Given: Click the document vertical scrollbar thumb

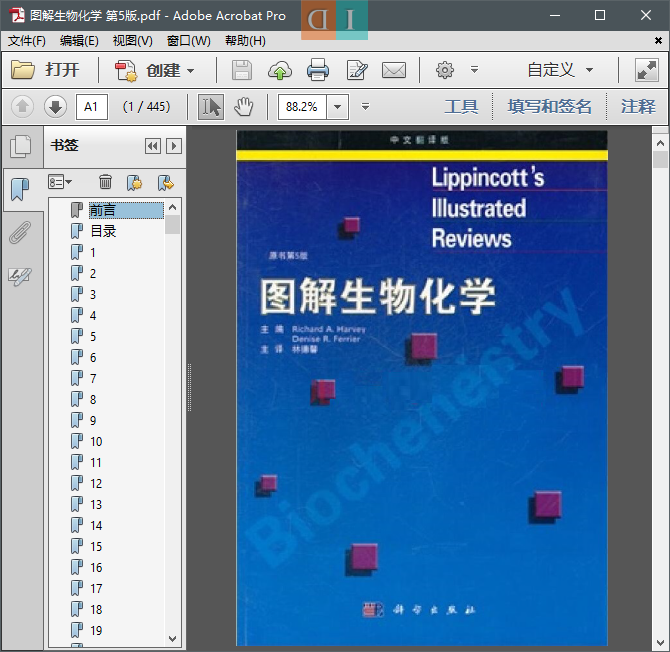Looking at the screenshot, I should pyautogui.click(x=660, y=159).
